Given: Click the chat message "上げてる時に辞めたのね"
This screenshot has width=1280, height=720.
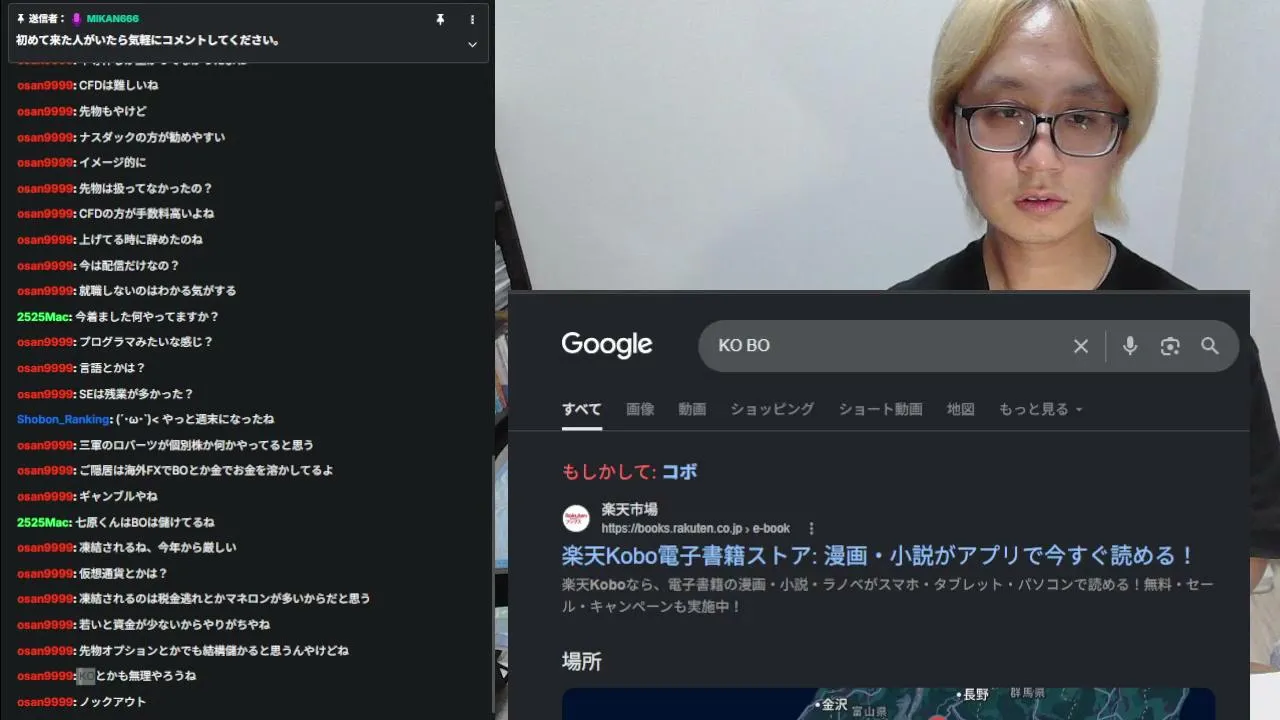Looking at the screenshot, I should (x=140, y=240).
